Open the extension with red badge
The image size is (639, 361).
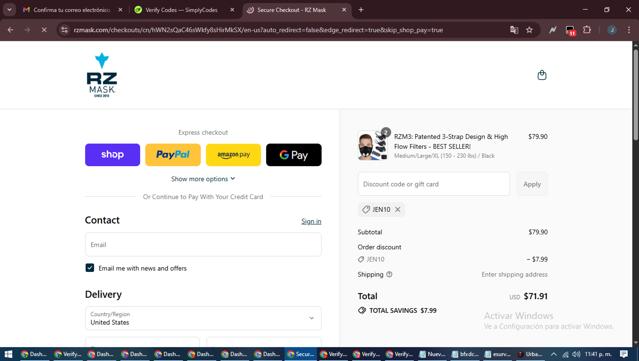(570, 30)
